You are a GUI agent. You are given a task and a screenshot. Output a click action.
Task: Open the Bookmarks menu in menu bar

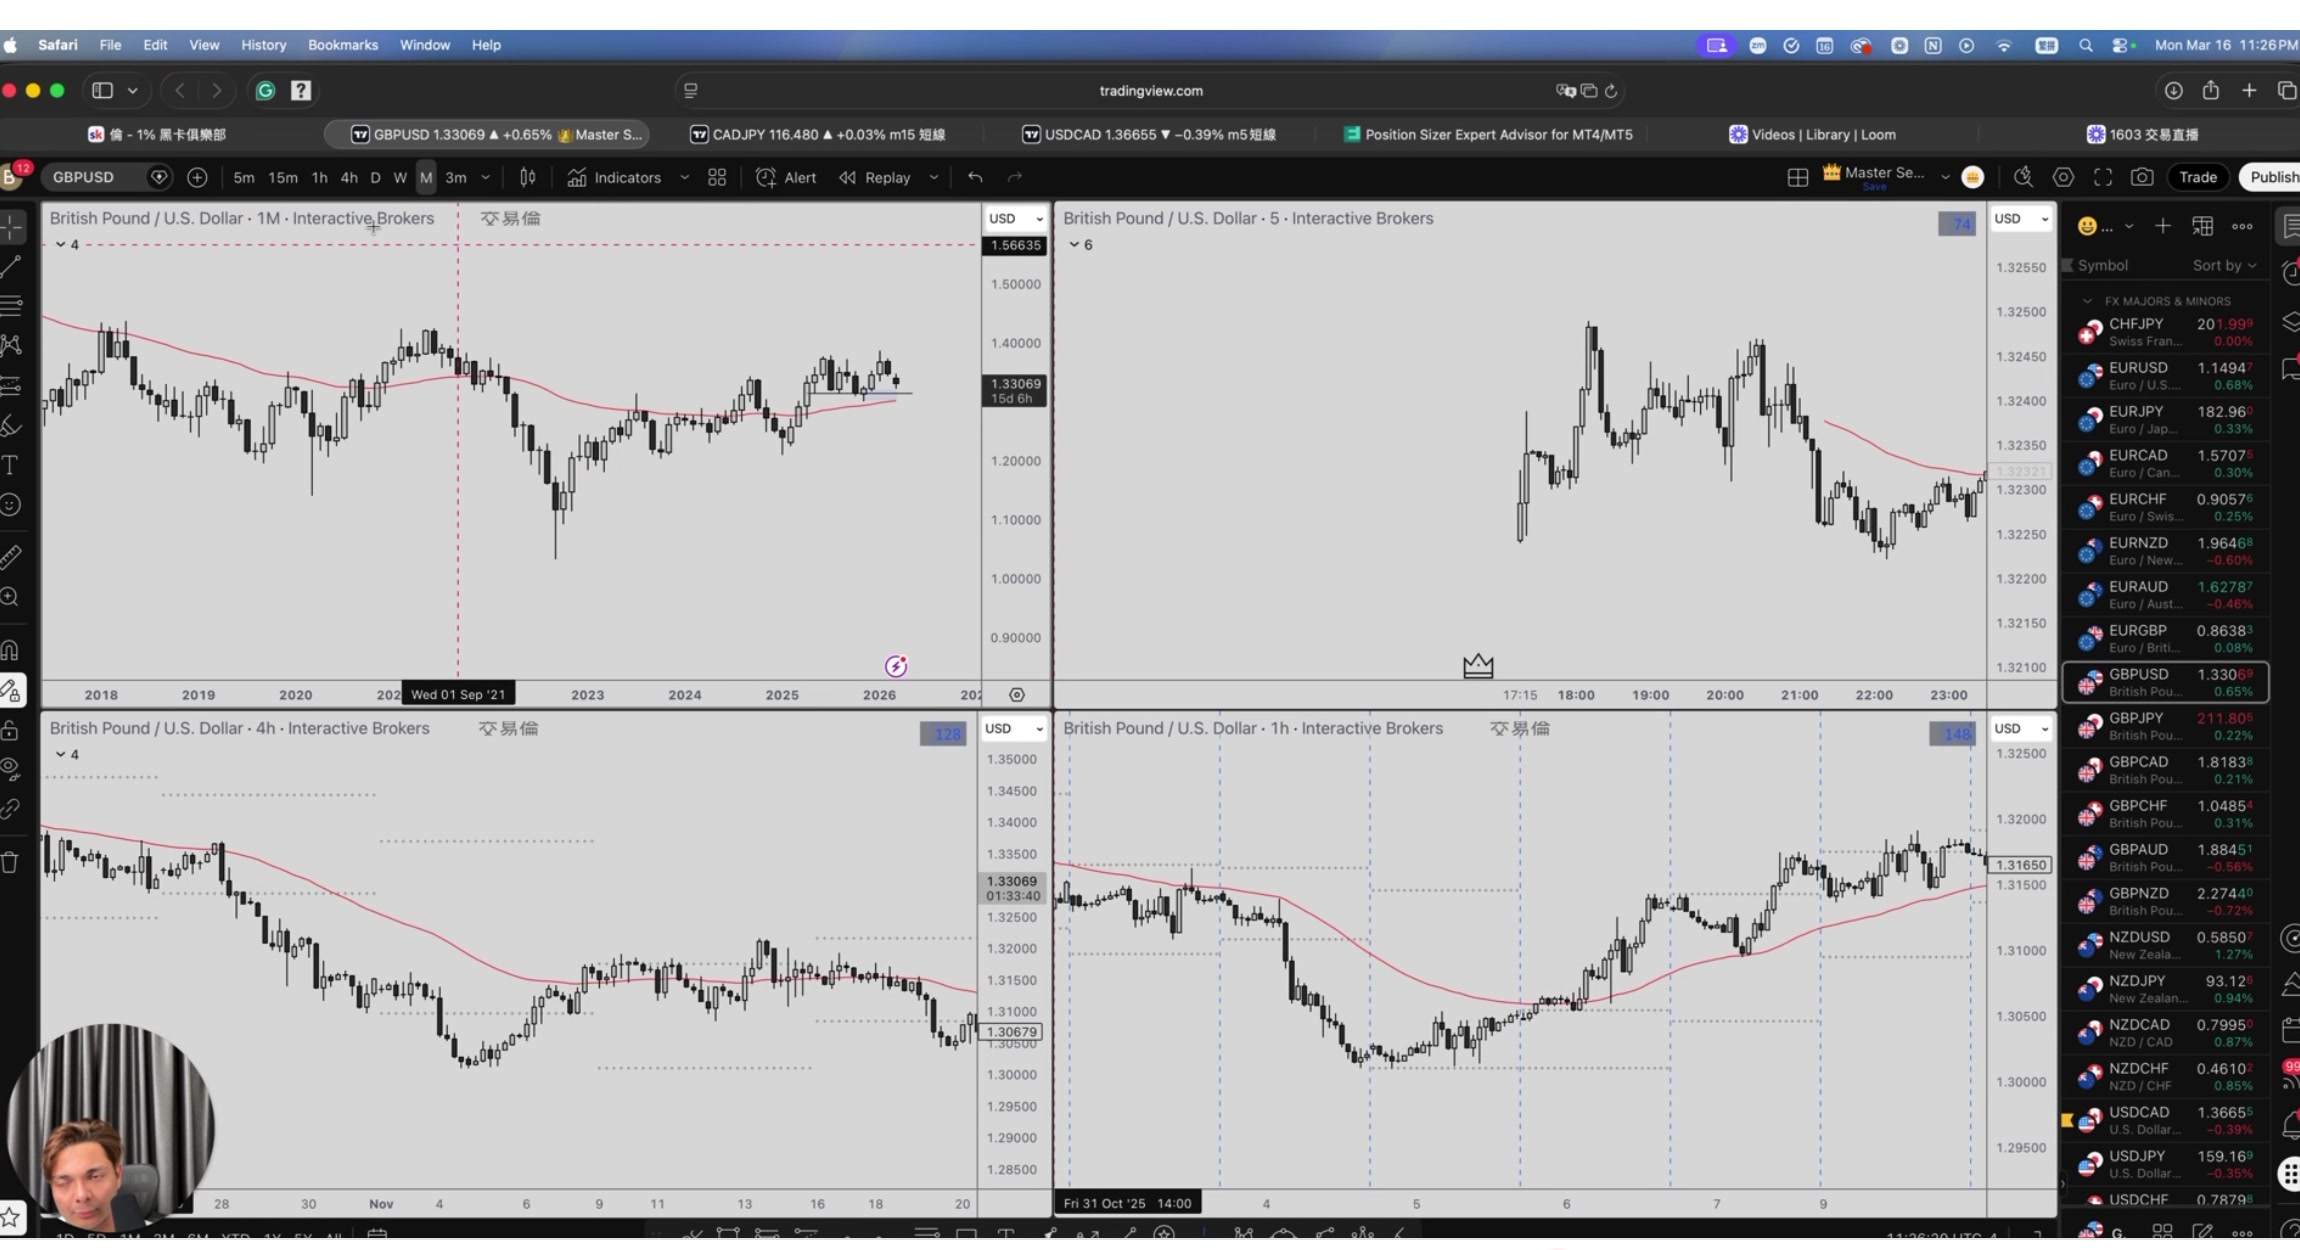pos(342,45)
